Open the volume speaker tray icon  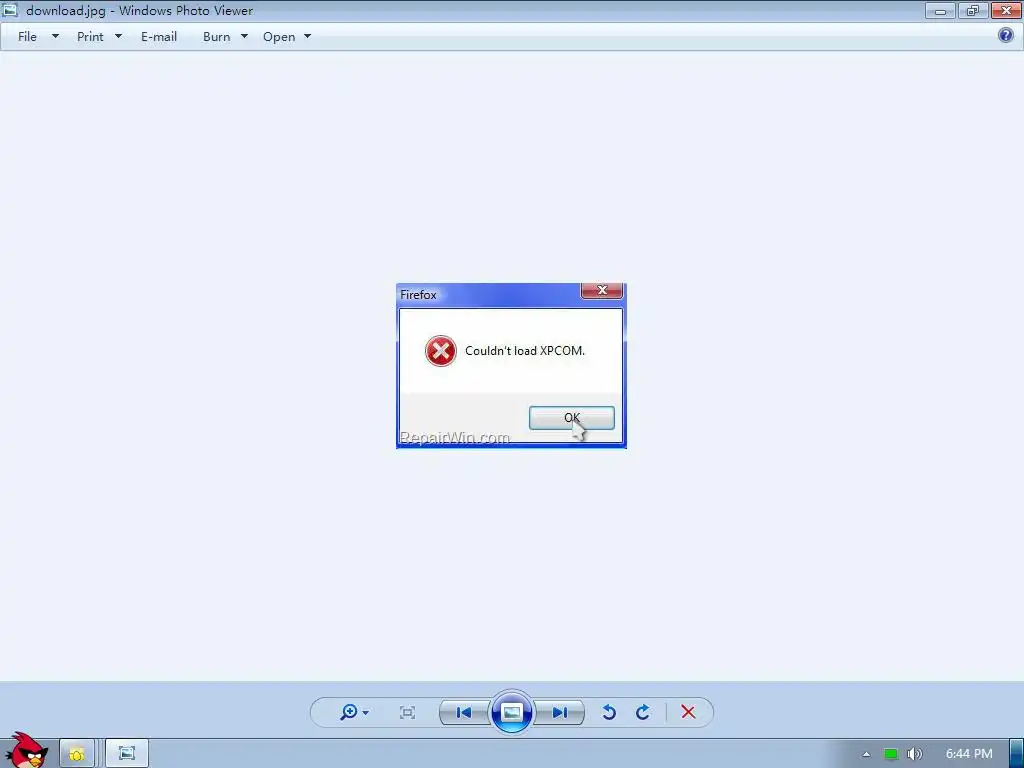[915, 754]
